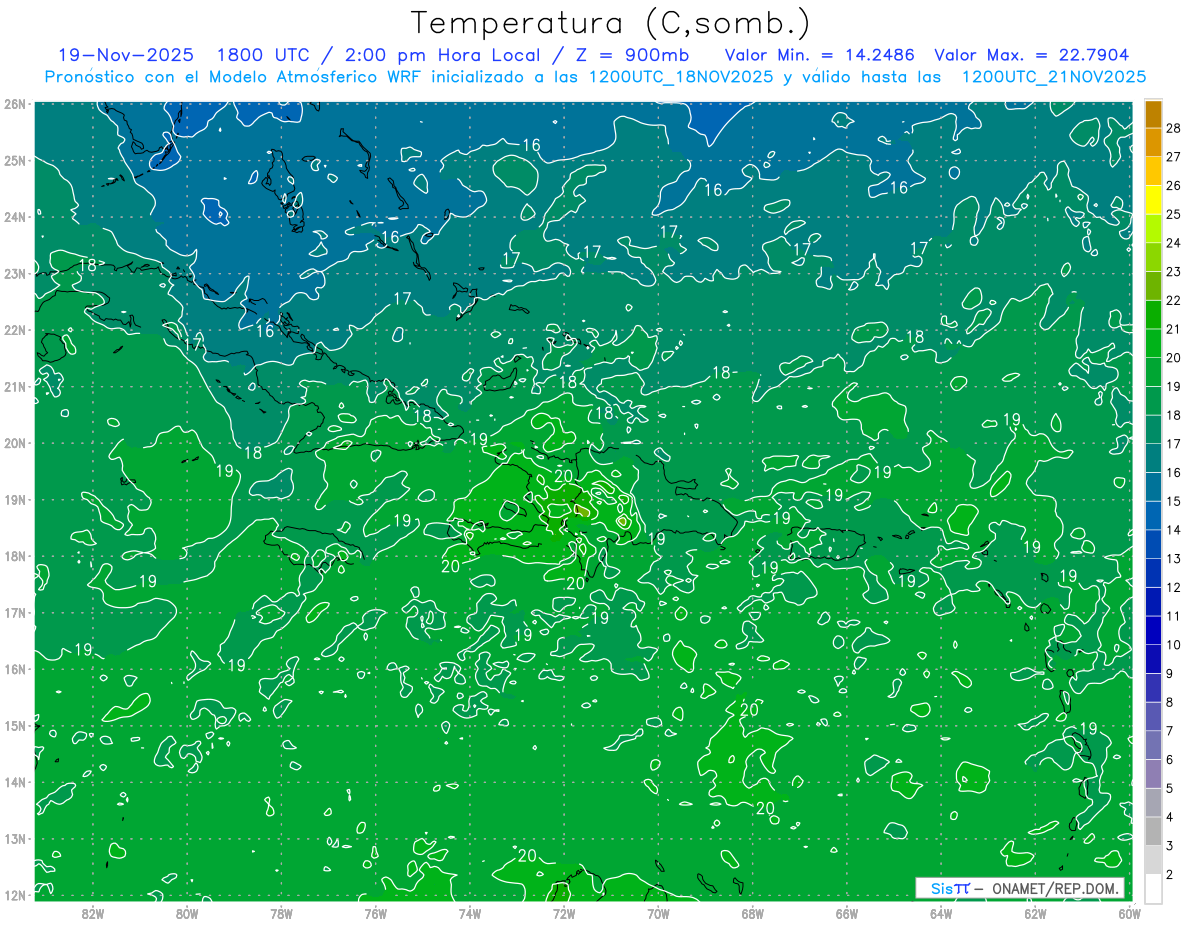Click the '82W' longitude axis label
The width and height of the screenshot is (1200, 927).
tap(92, 912)
